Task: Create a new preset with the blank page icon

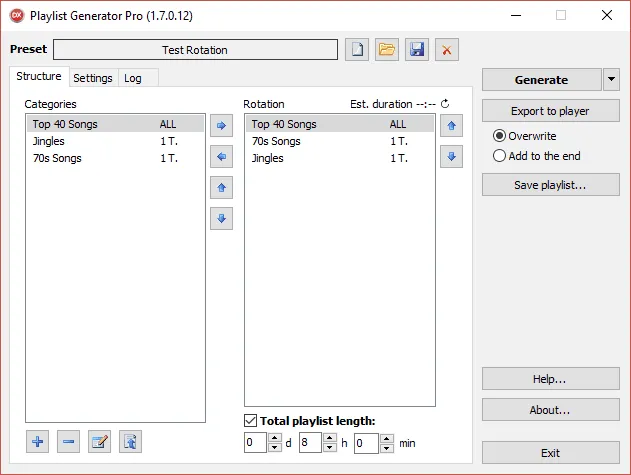Action: coord(357,50)
